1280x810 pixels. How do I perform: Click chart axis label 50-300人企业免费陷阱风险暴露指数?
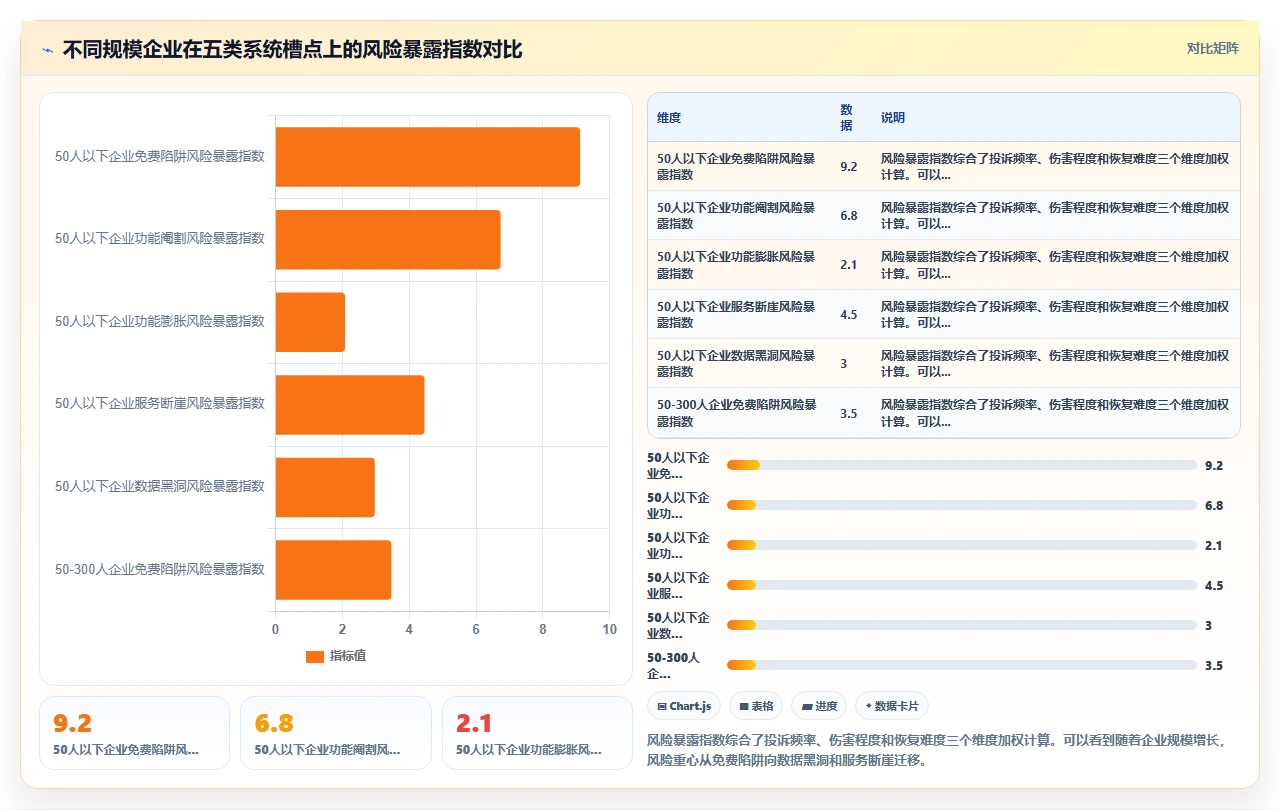point(160,569)
